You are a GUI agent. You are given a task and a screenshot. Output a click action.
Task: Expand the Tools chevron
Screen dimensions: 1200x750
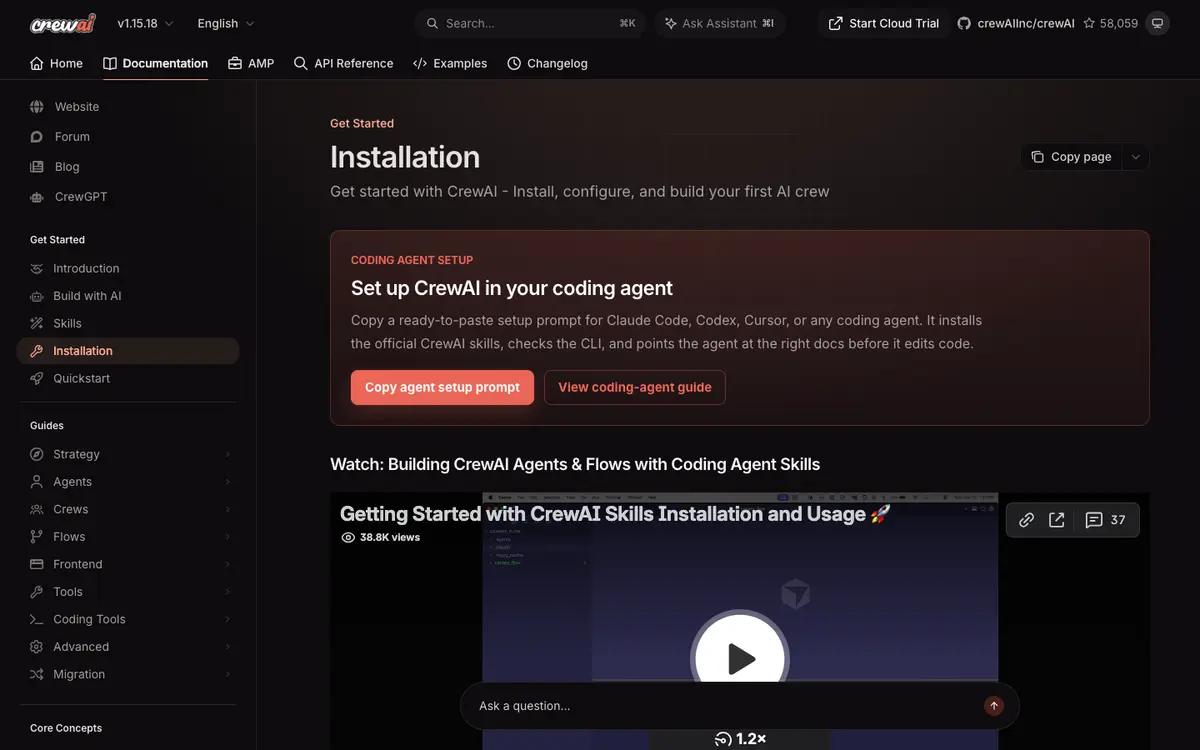point(228,592)
